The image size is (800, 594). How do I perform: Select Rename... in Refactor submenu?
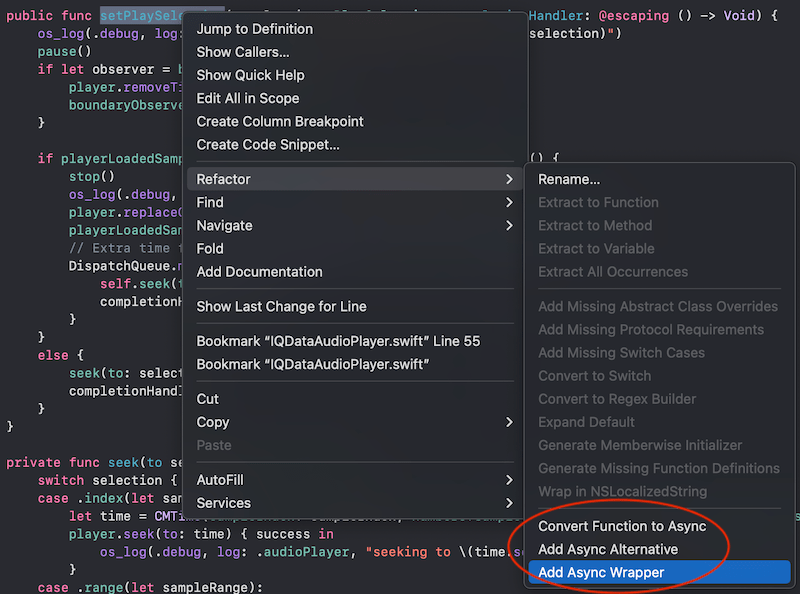point(569,179)
